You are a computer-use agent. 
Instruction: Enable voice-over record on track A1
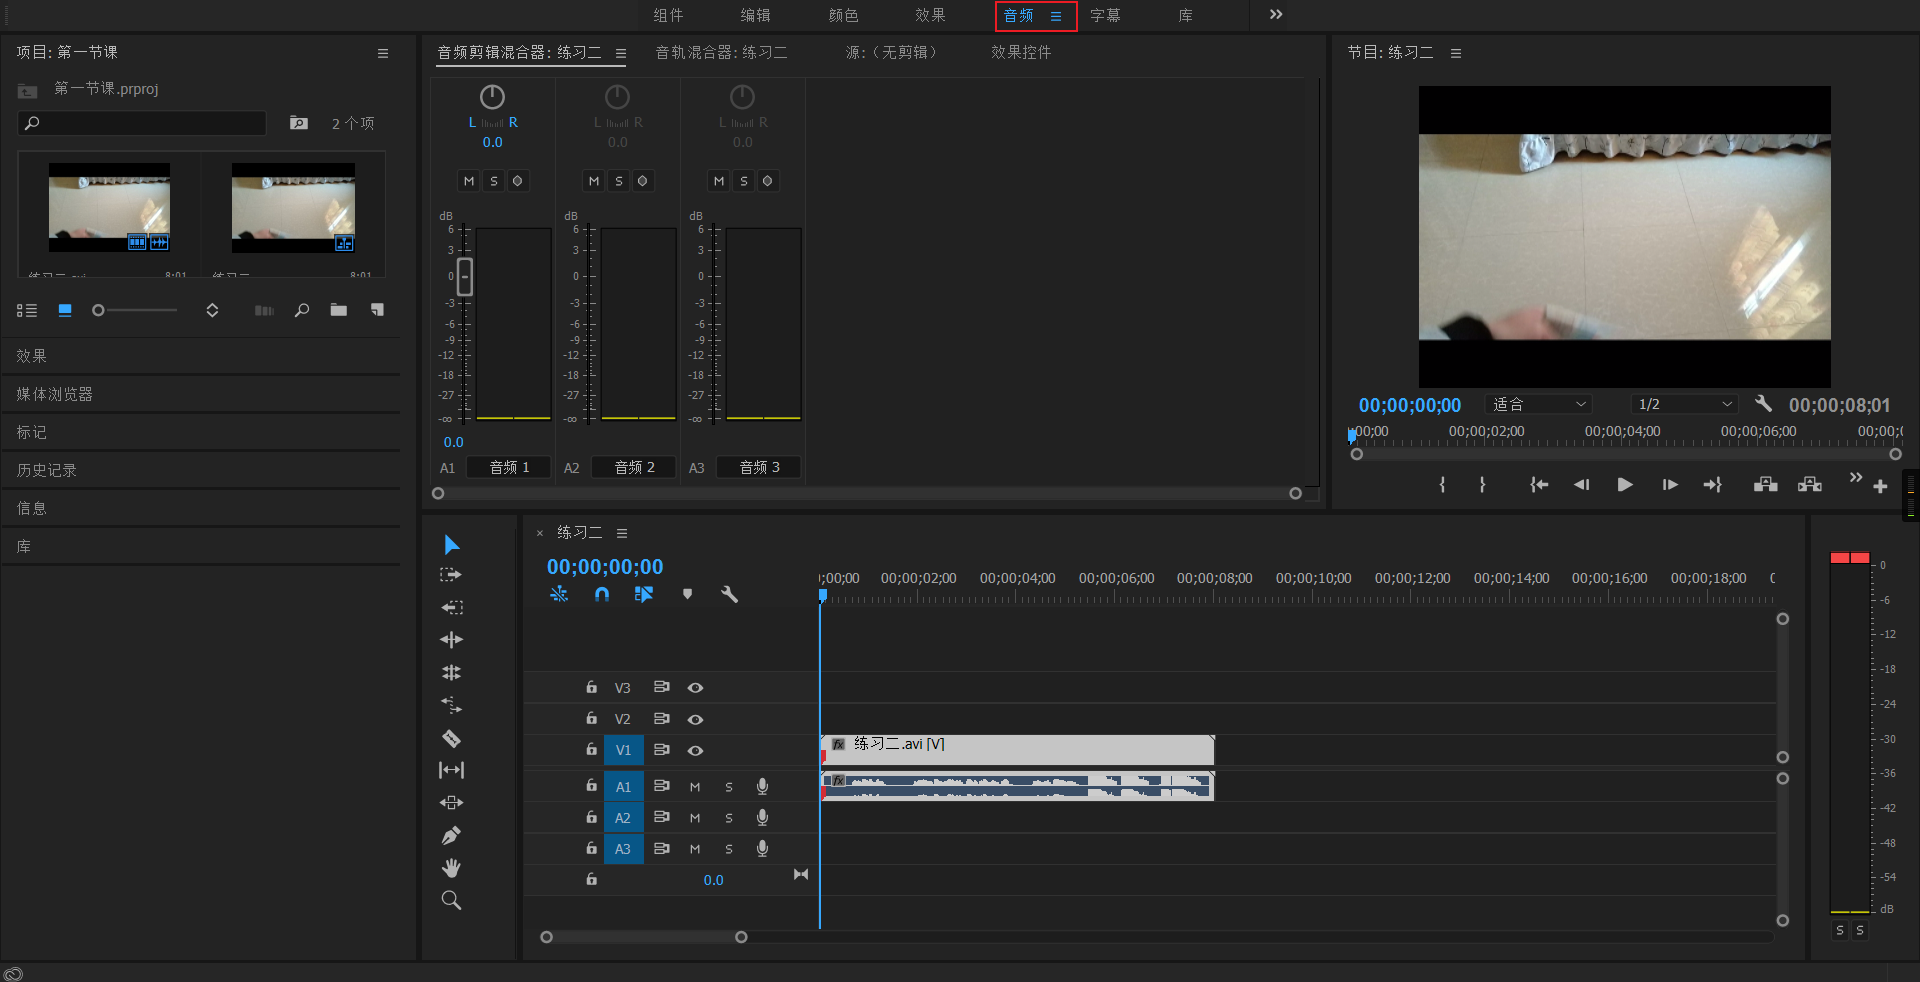tap(762, 787)
